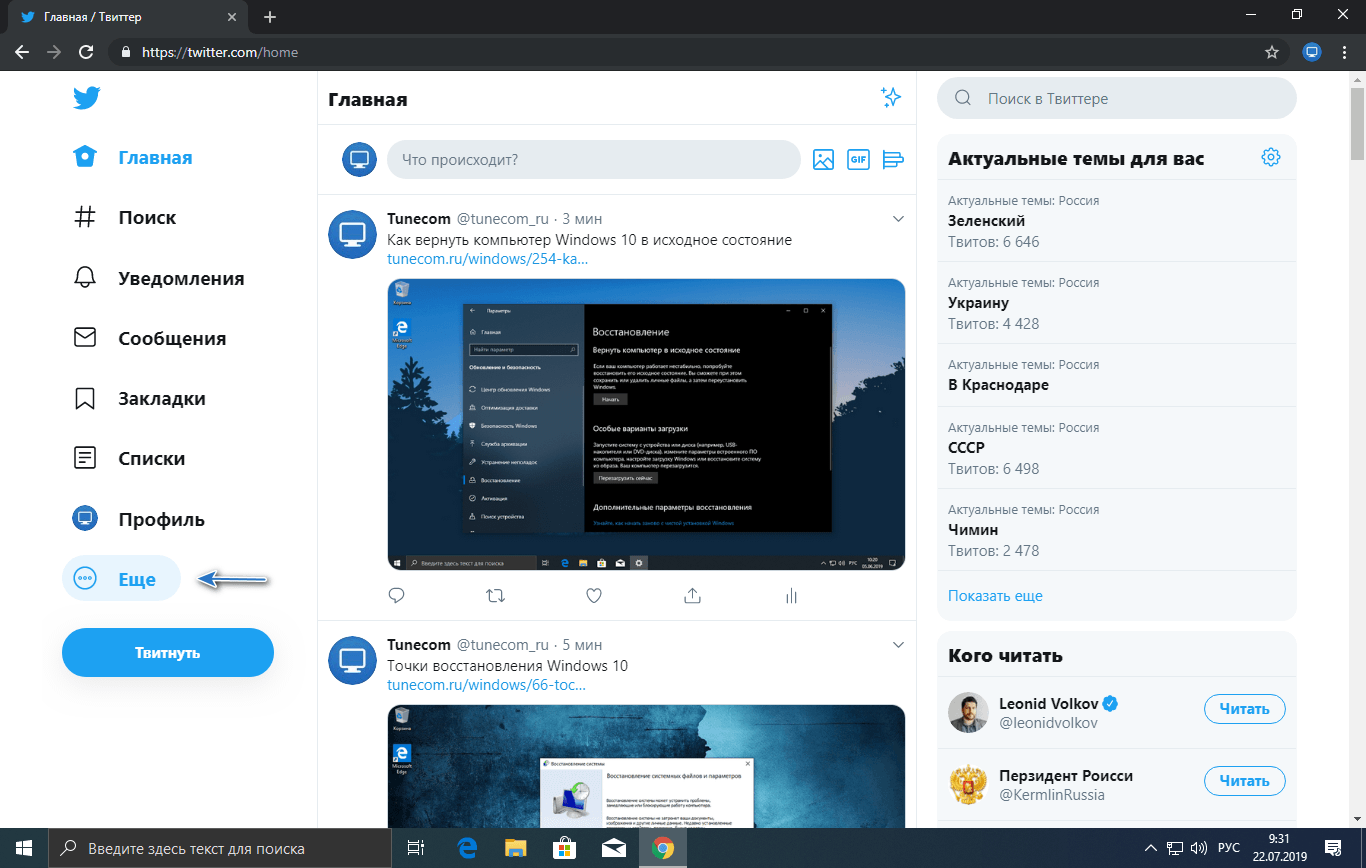Reply to the first Tunecom tweet
1366x868 pixels.
click(x=396, y=596)
